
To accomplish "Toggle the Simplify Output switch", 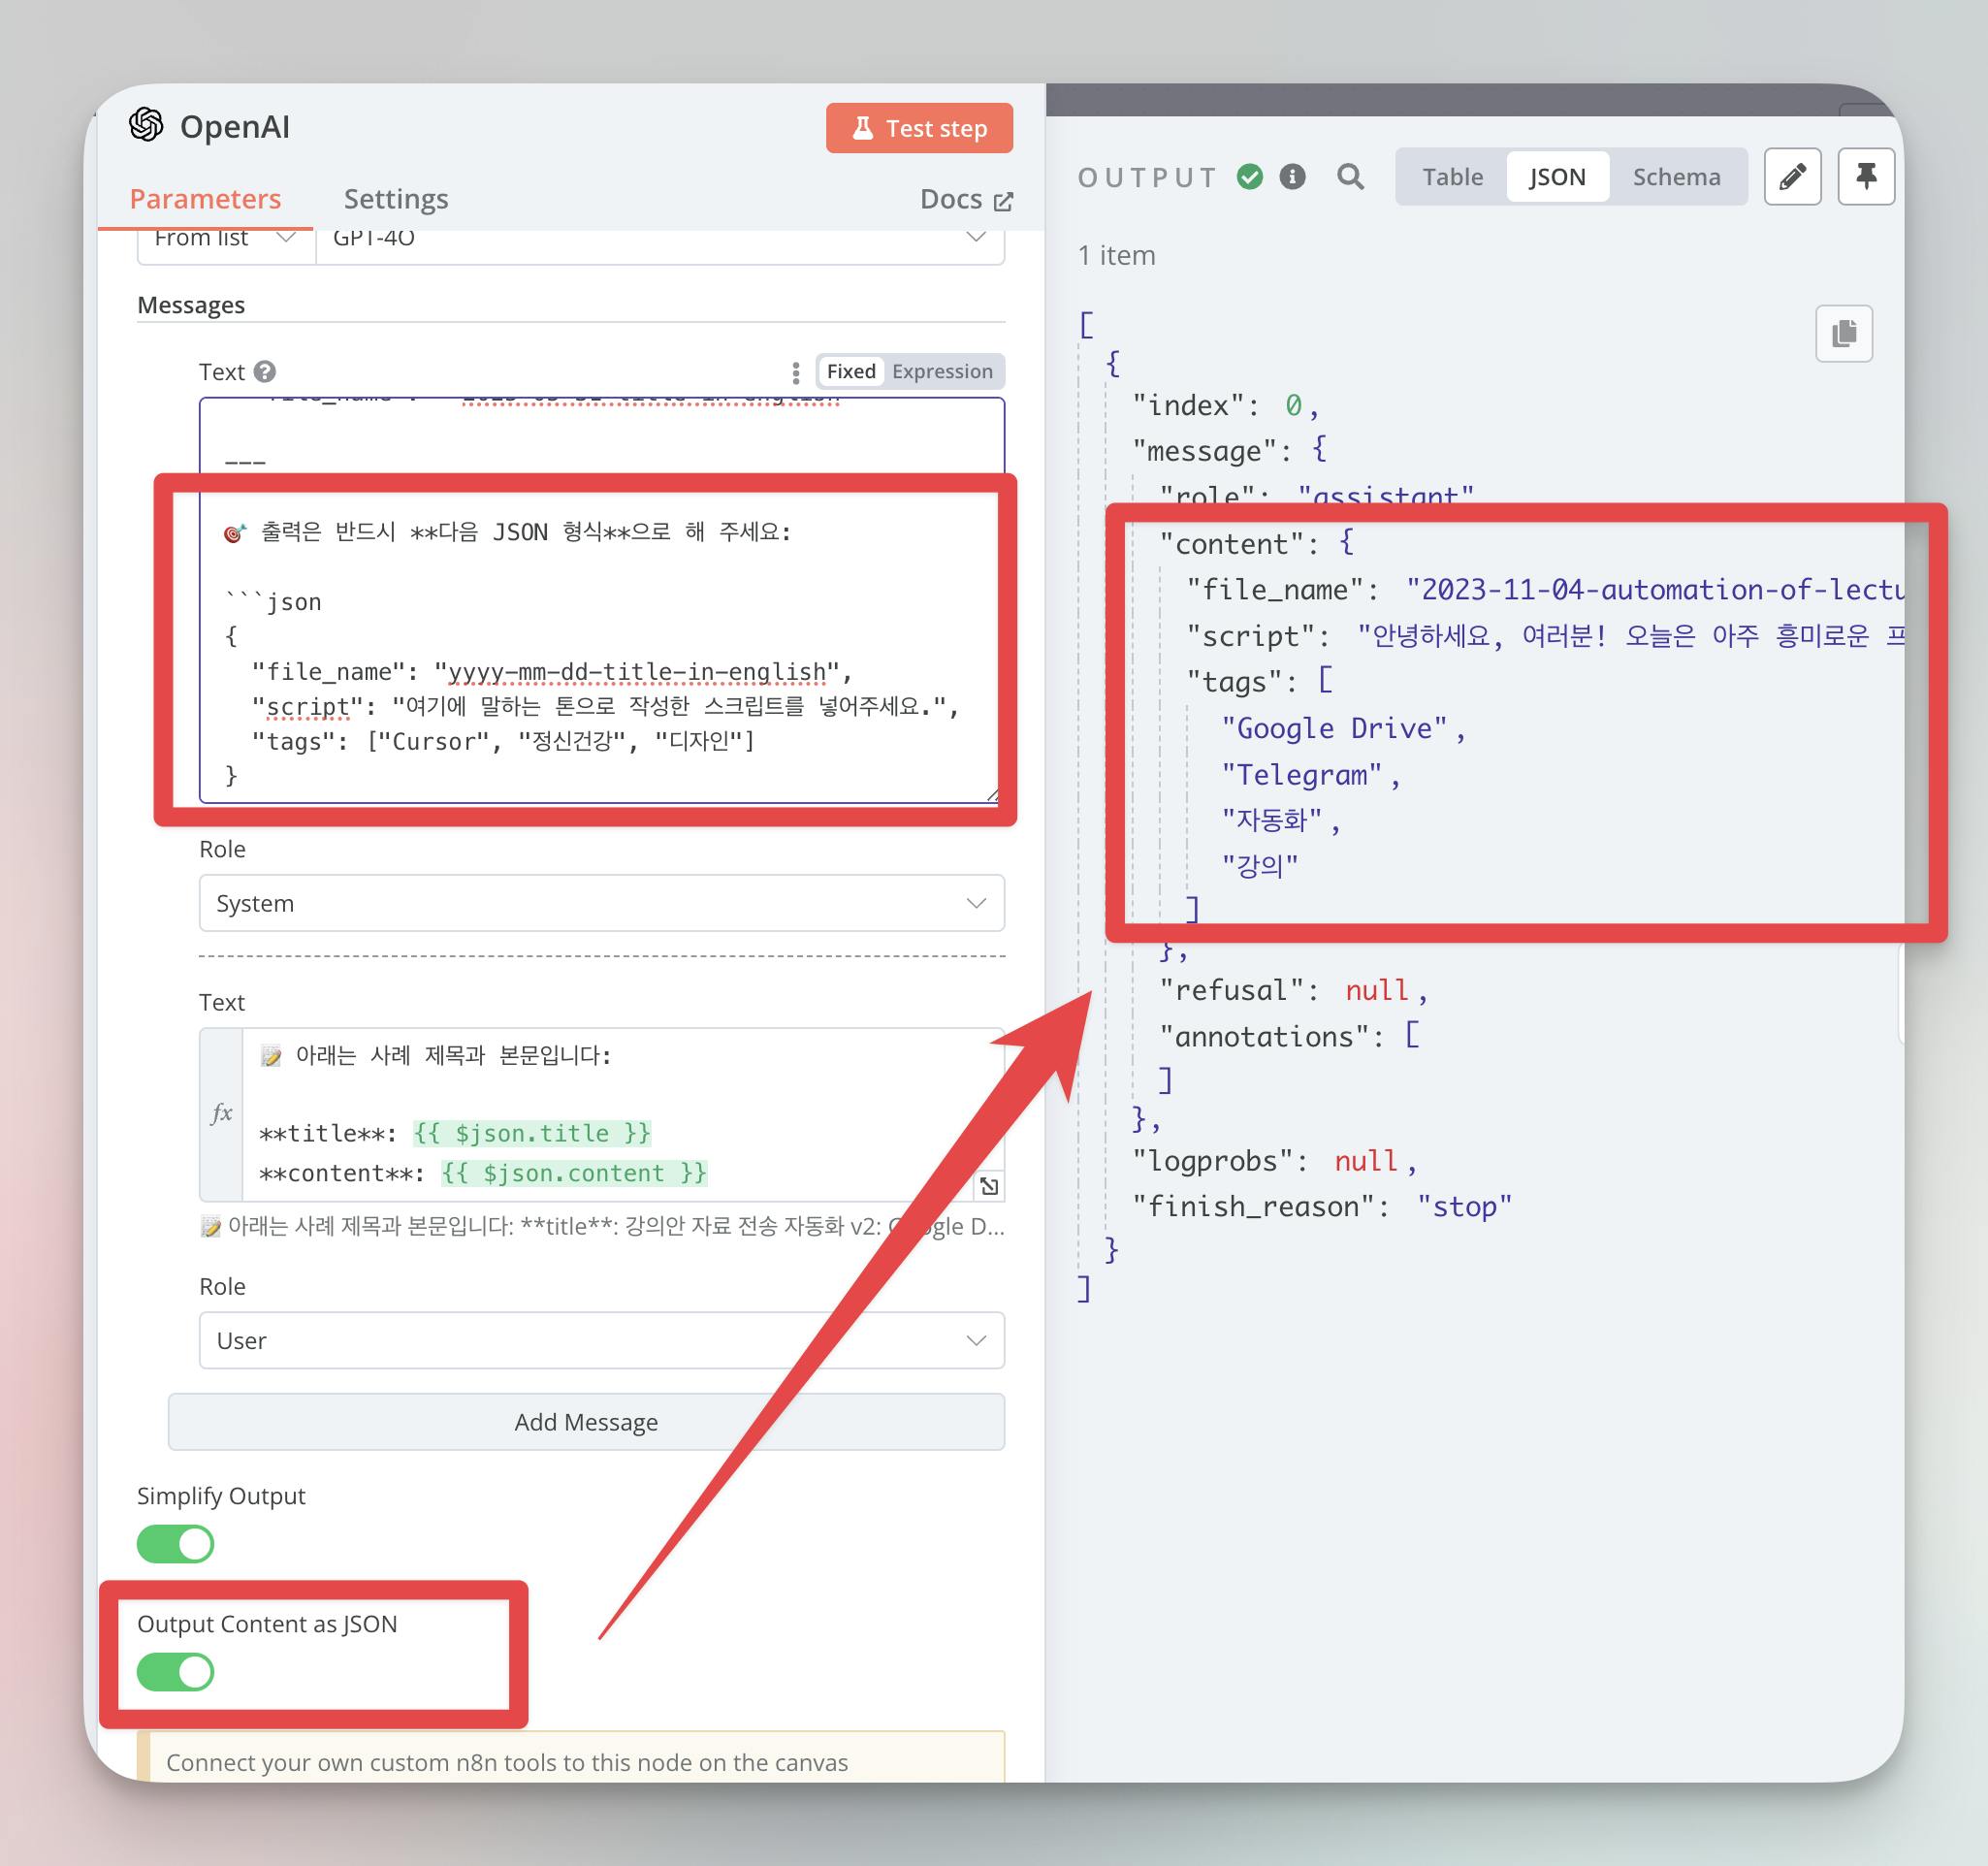I will [176, 1543].
